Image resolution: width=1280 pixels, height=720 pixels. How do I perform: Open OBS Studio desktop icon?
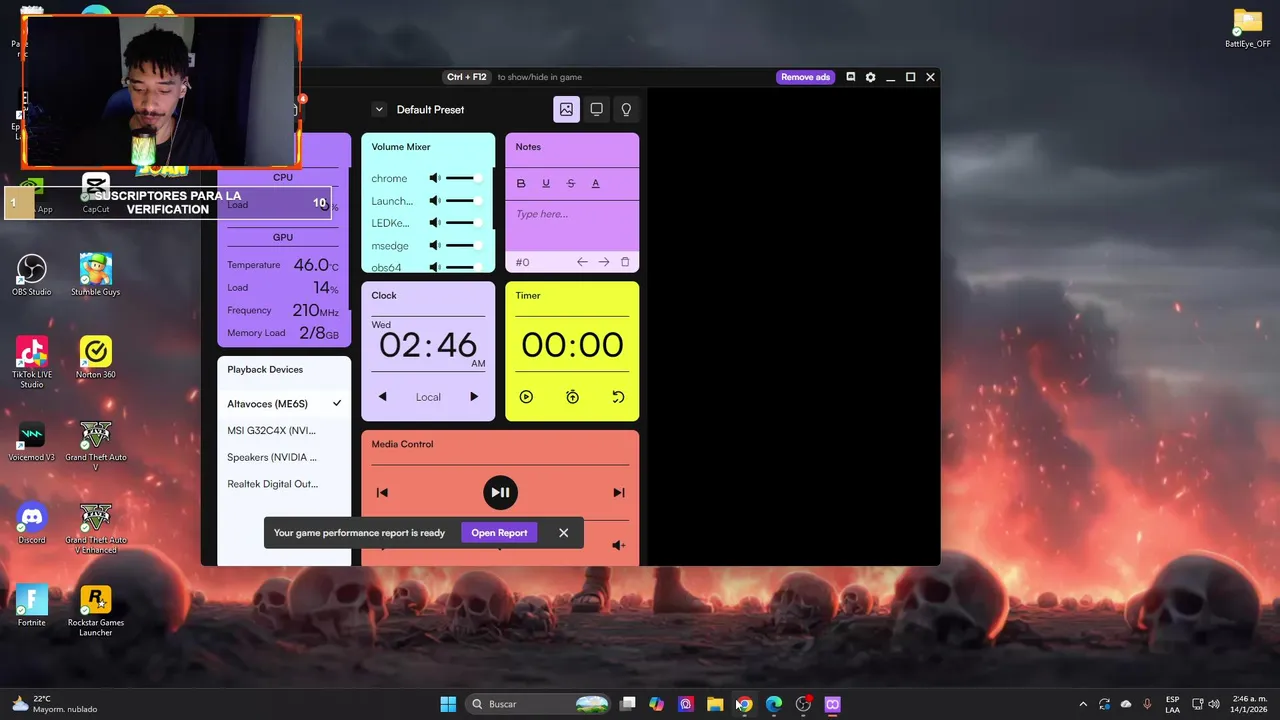[32, 273]
